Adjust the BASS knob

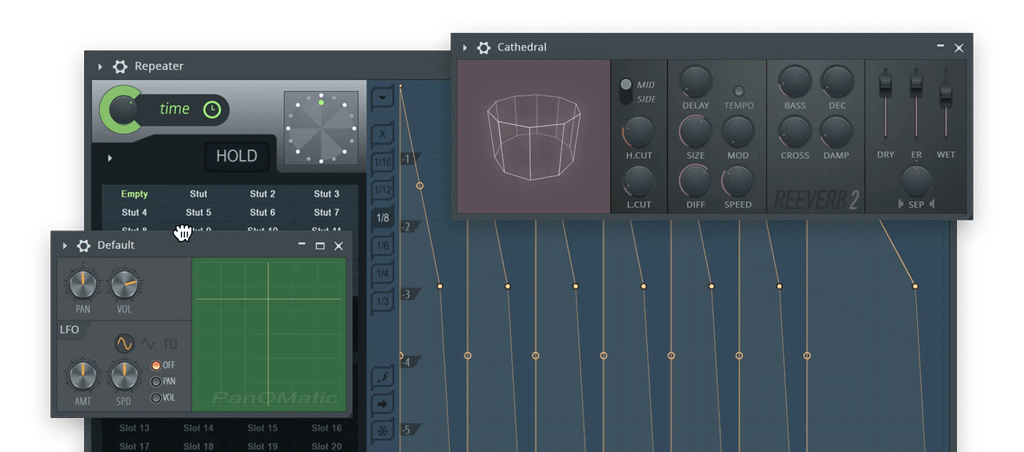coord(795,82)
